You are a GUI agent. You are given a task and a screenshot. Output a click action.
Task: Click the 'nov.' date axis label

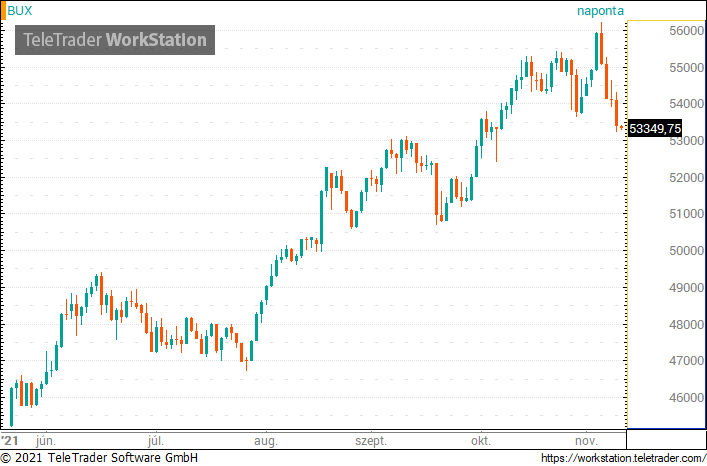pyautogui.click(x=586, y=441)
